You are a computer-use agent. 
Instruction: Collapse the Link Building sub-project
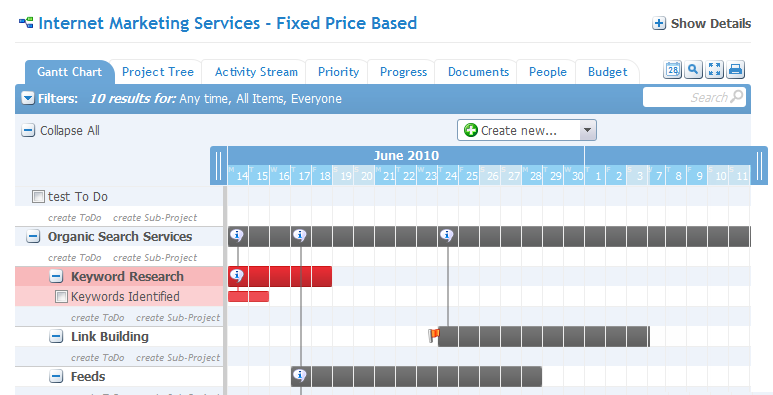(56, 336)
